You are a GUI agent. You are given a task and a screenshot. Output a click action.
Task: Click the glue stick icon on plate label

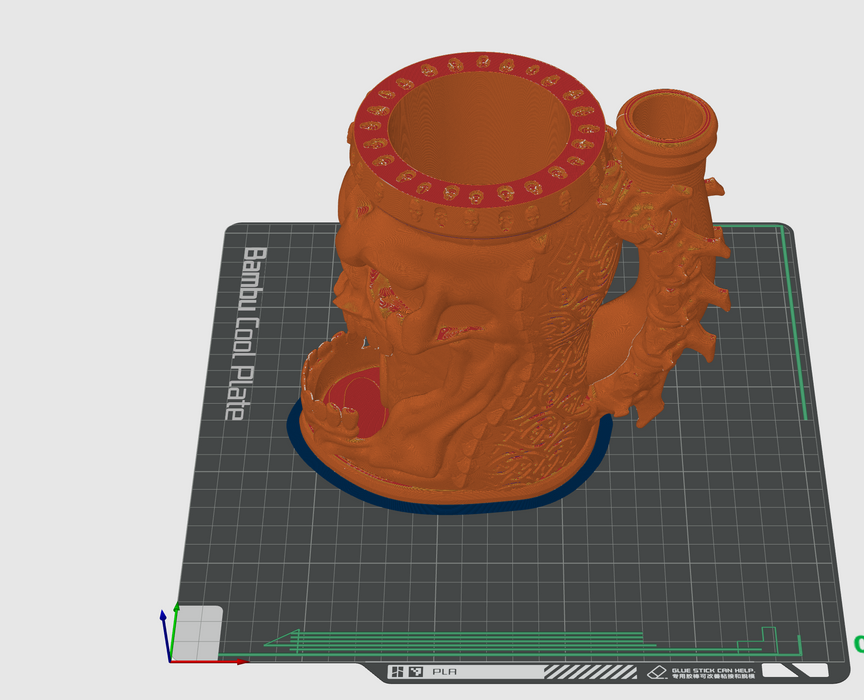click(656, 672)
